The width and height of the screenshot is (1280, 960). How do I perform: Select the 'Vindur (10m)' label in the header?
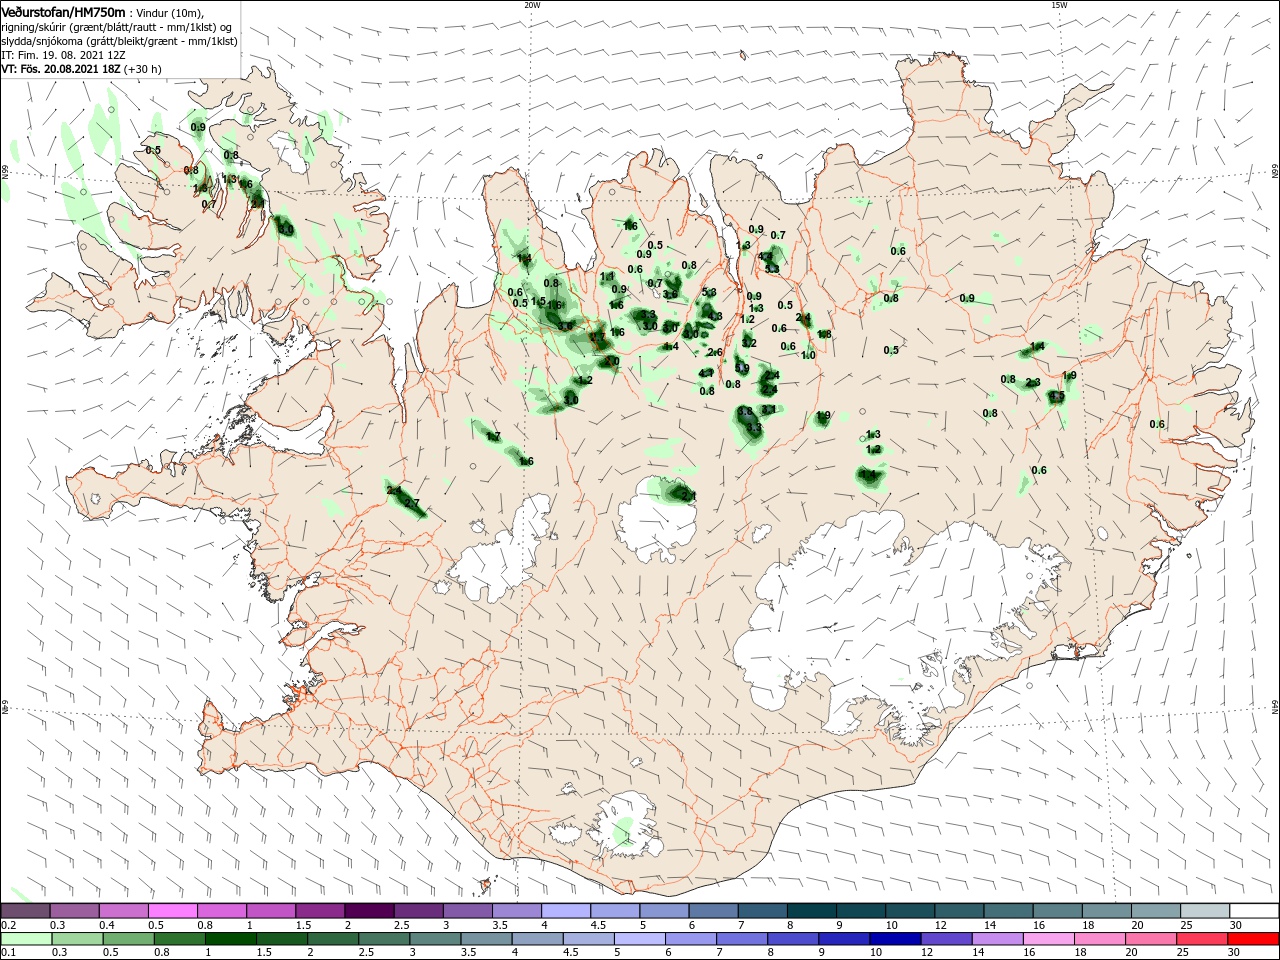coord(168,13)
